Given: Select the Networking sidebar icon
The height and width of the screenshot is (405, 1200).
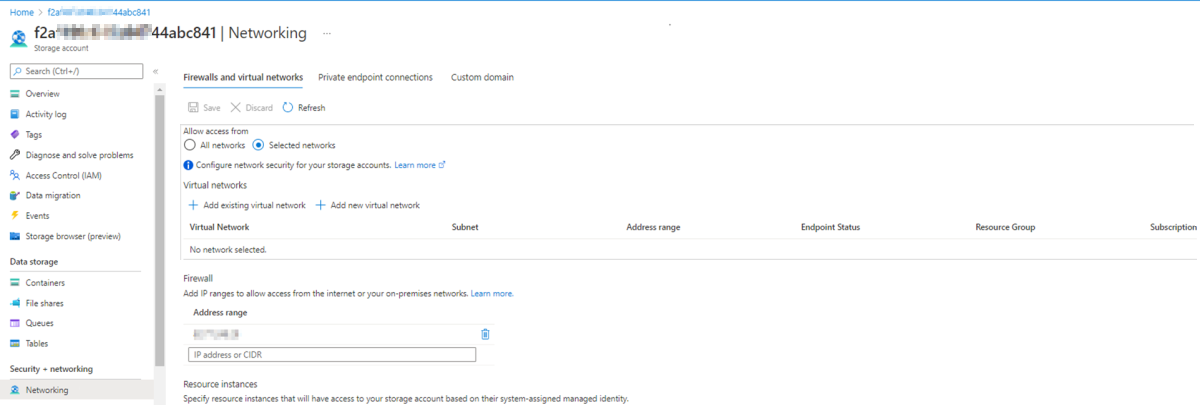Looking at the screenshot, I should click(x=15, y=390).
